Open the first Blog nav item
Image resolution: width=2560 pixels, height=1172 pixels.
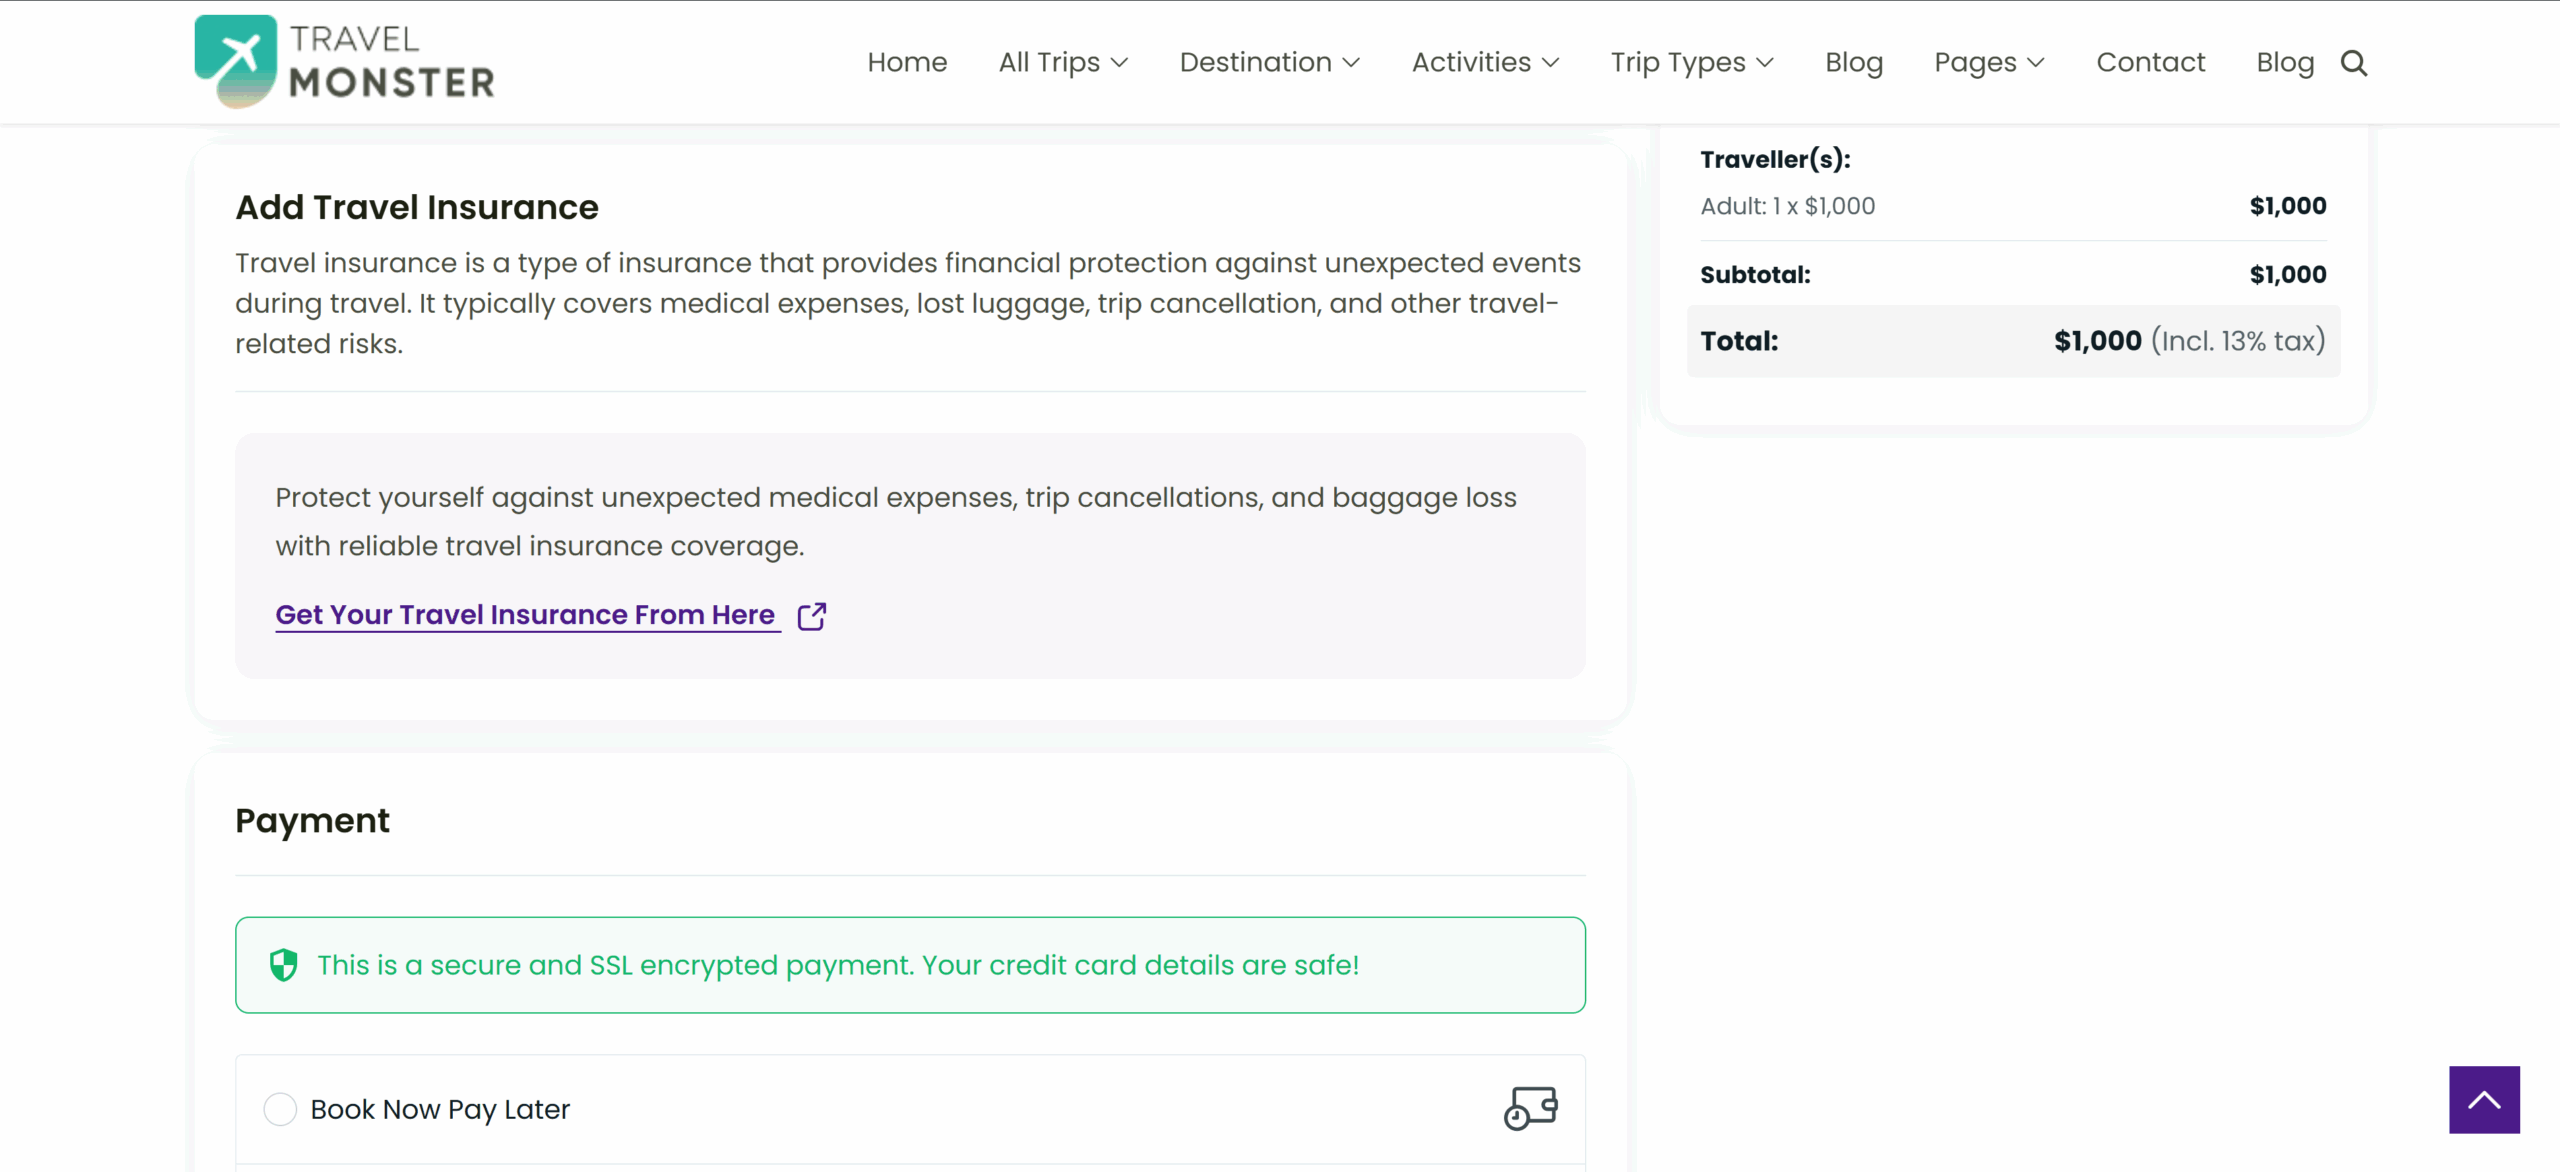1853,62
